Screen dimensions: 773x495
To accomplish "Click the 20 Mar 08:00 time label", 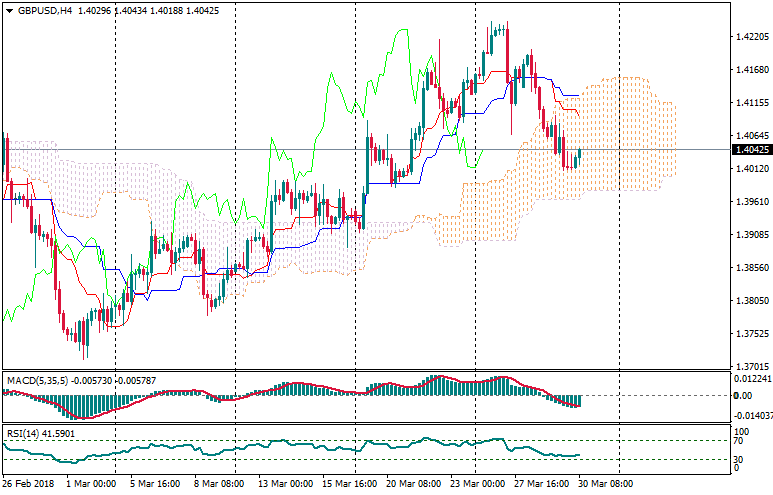I will point(414,484).
